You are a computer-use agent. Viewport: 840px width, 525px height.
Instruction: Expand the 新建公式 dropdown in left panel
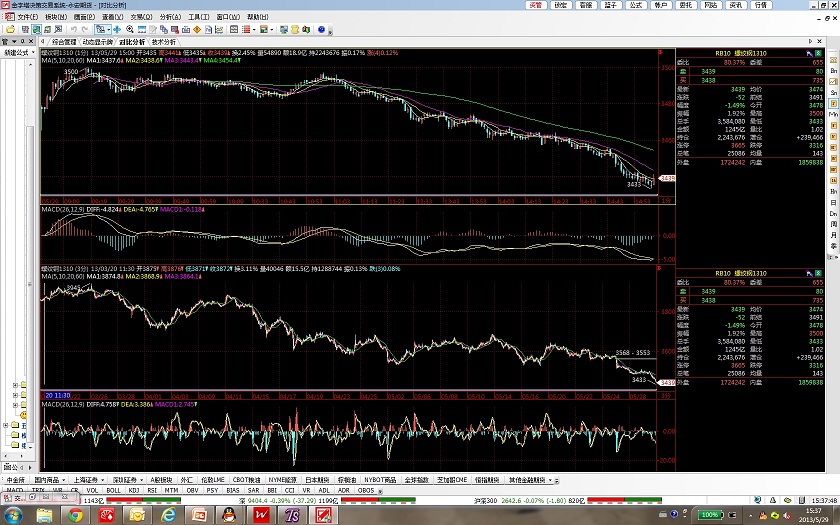coord(35,52)
